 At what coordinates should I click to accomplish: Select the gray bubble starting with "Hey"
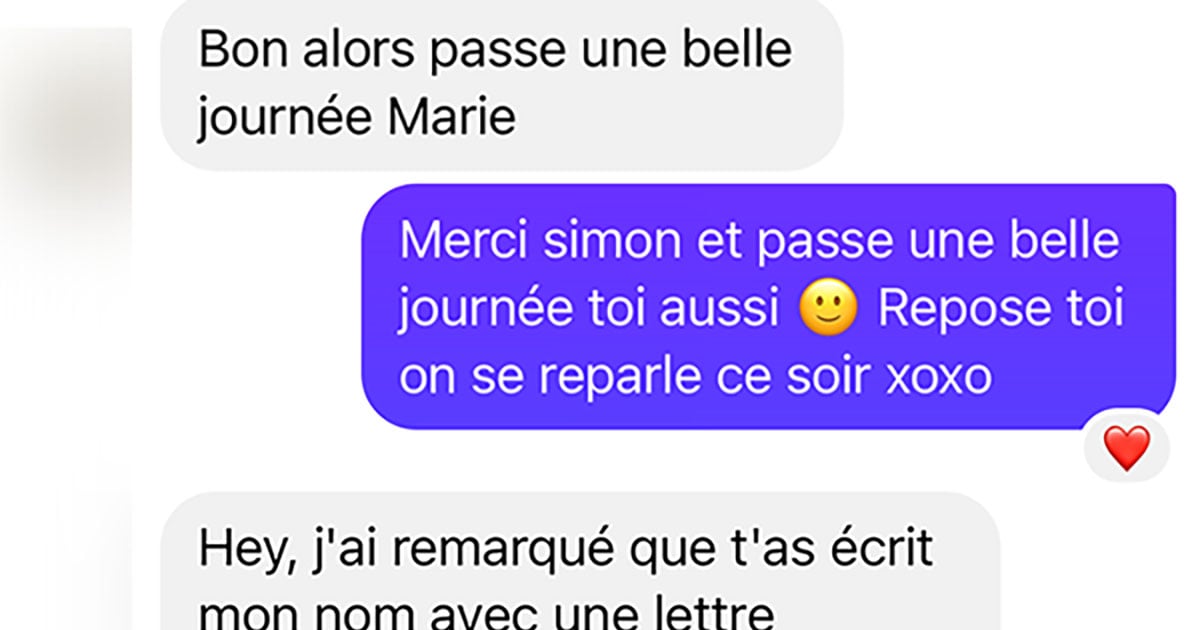click(x=580, y=561)
